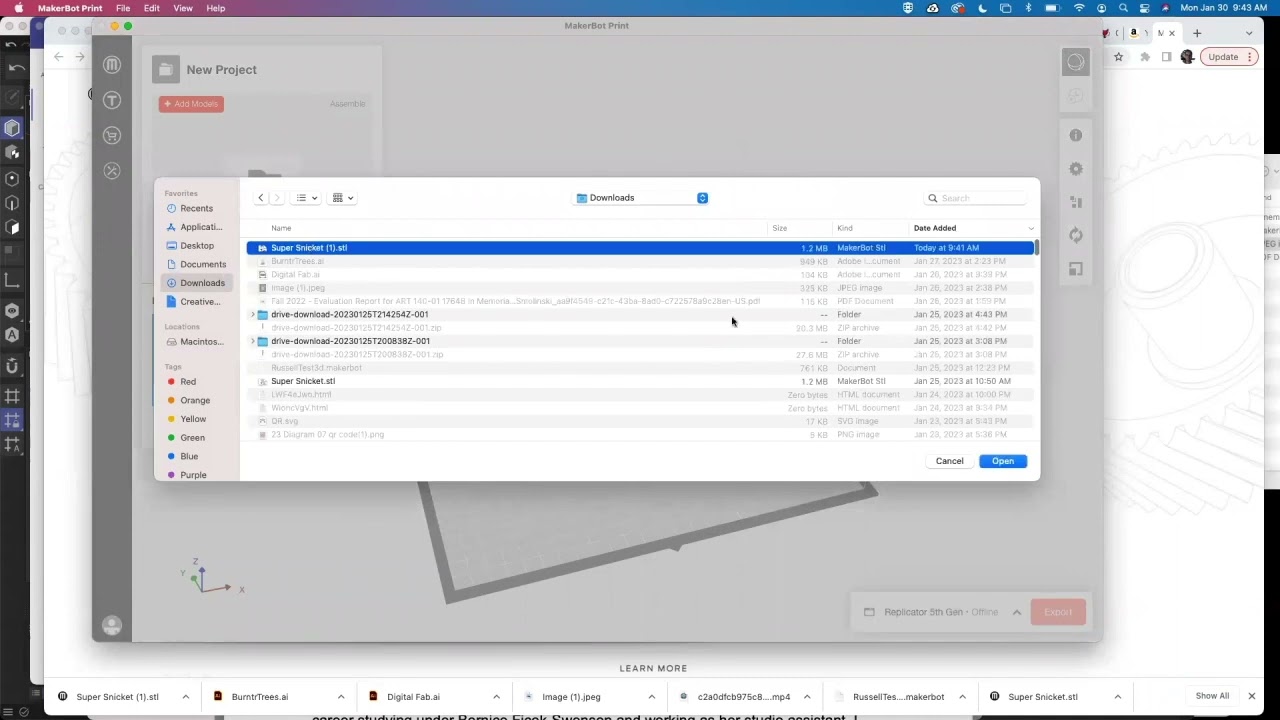Open the tools icon in MakerBot sidebar
1280x720 pixels.
pos(112,171)
